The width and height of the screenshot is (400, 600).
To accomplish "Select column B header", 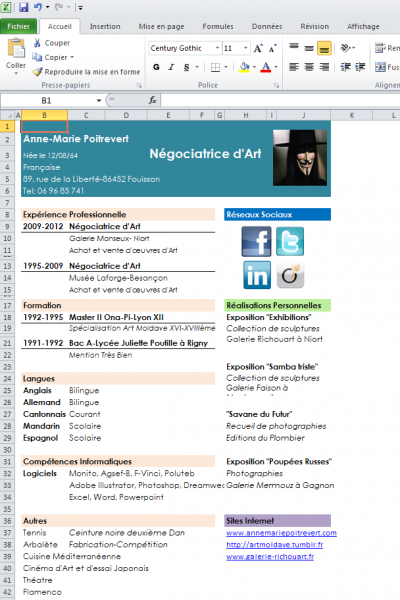I will pos(44,115).
